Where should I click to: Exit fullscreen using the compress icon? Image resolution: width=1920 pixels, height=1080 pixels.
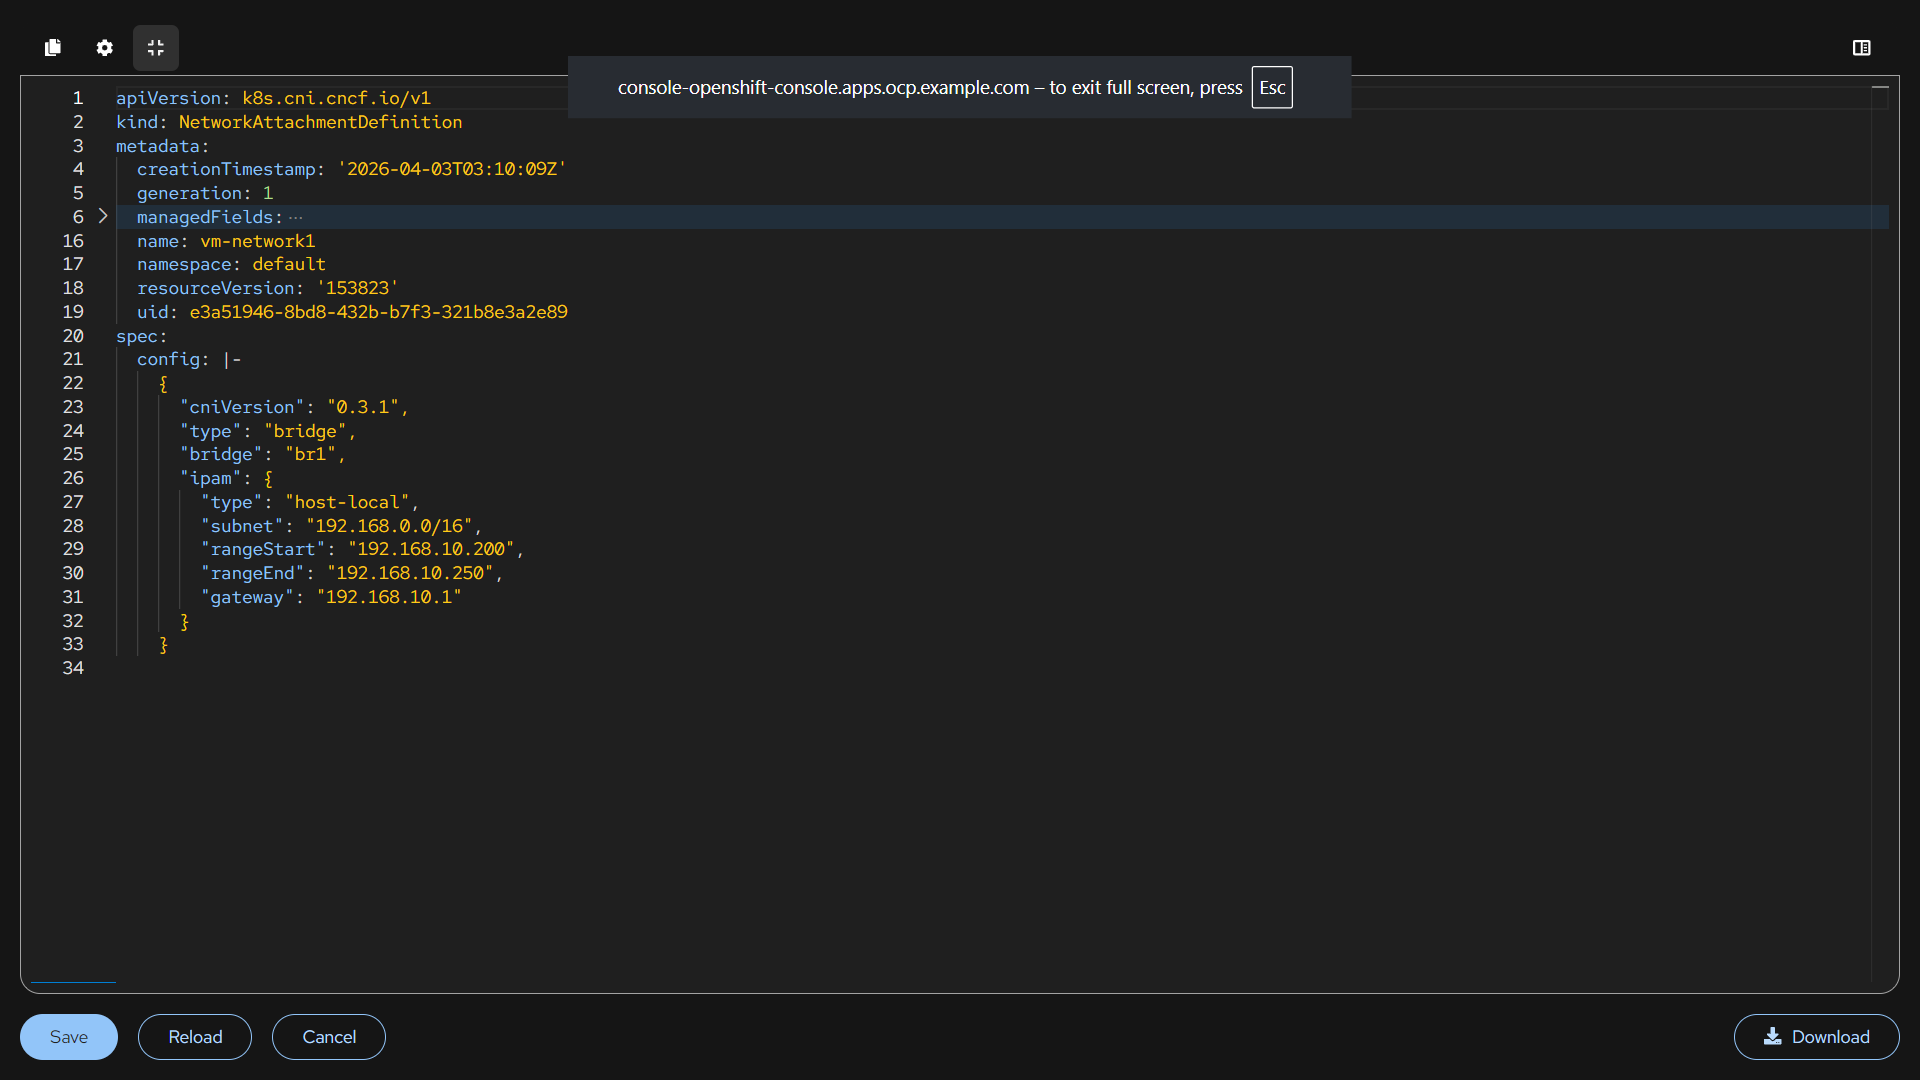pos(156,47)
